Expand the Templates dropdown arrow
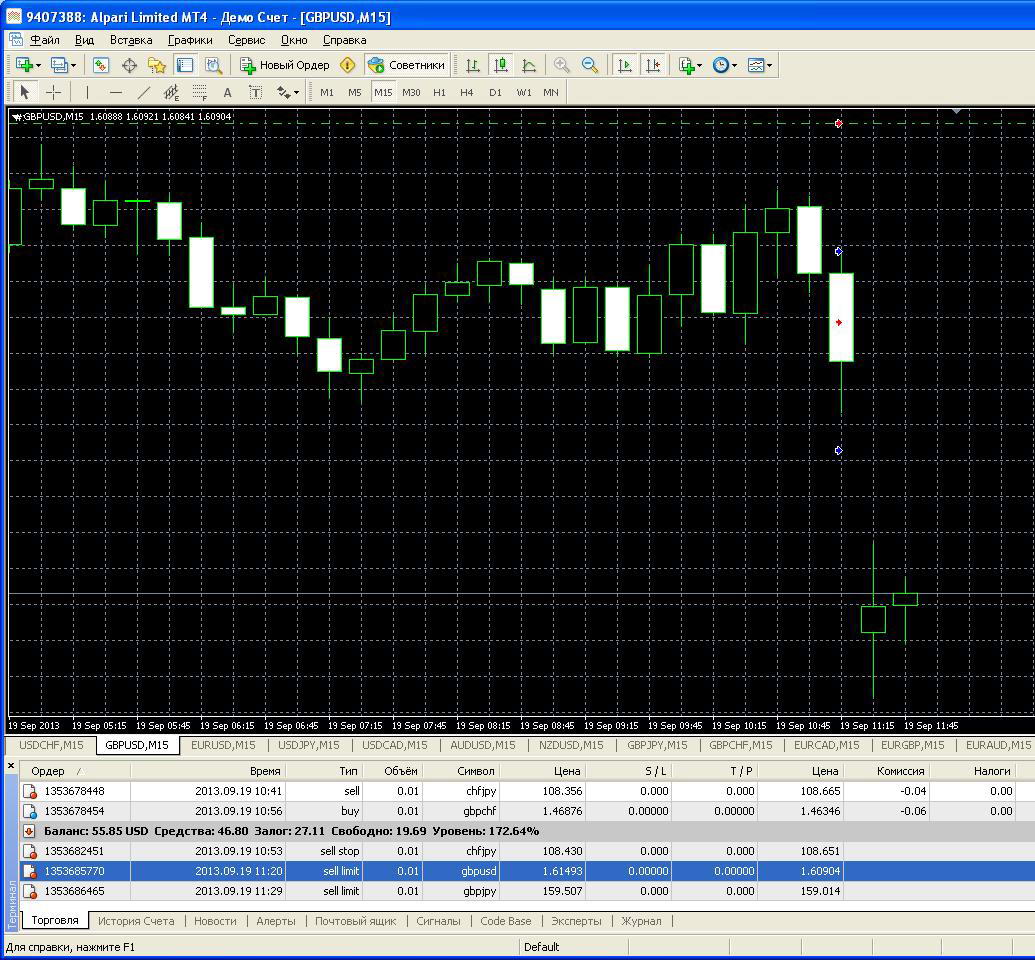The image size is (1035, 960). pos(770,65)
